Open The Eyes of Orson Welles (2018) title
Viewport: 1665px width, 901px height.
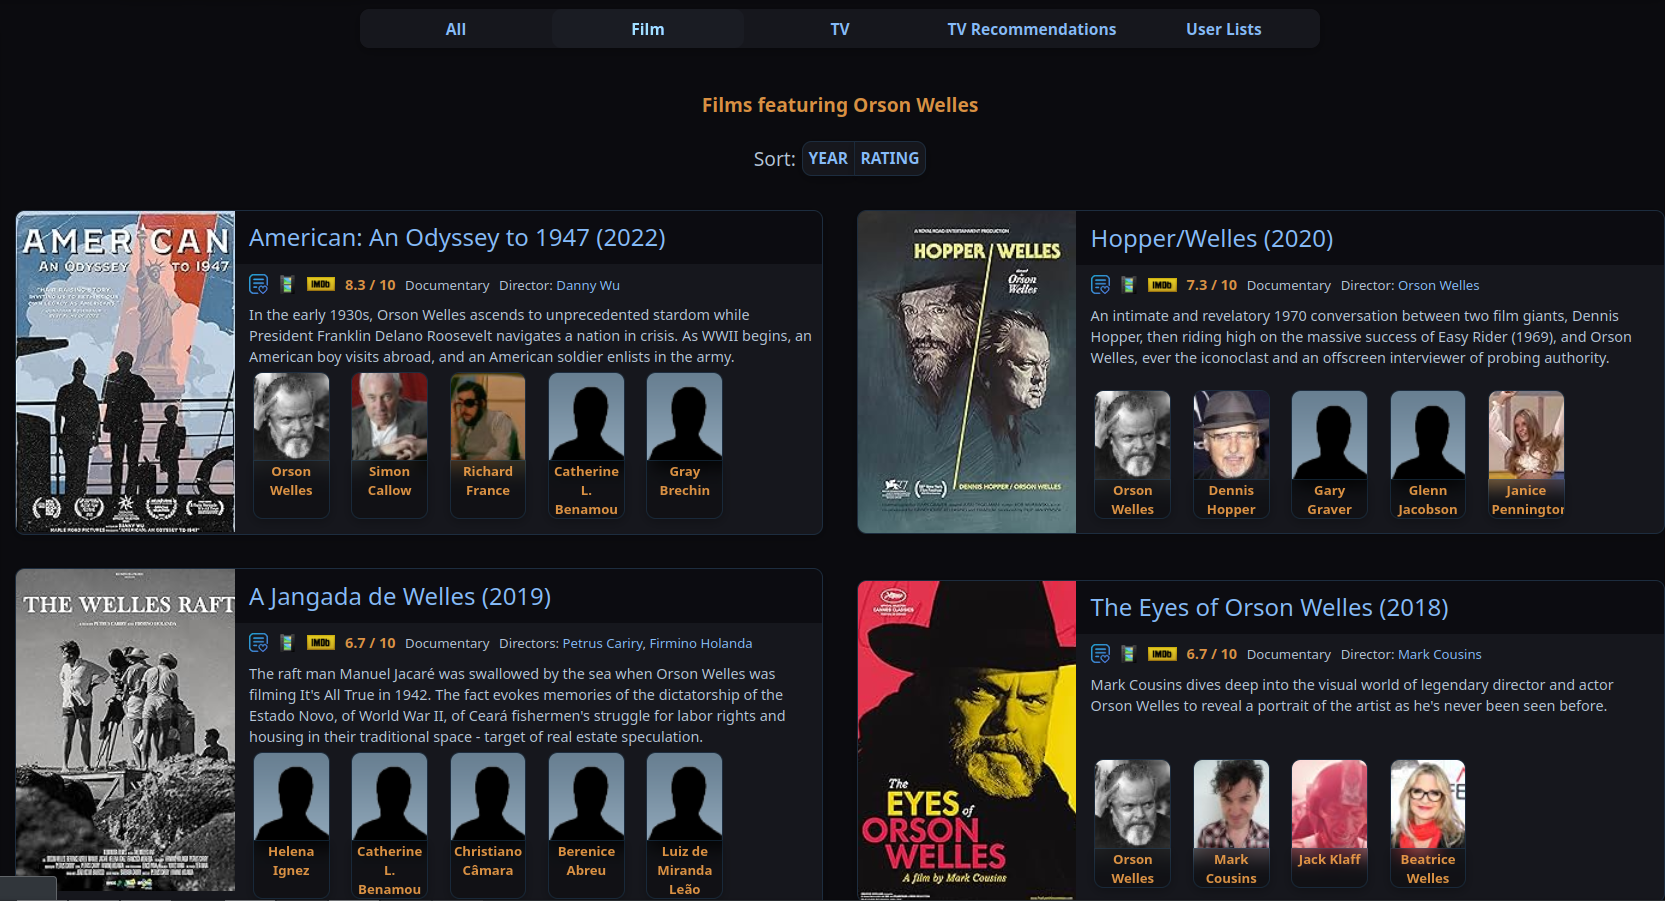pyautogui.click(x=1269, y=608)
